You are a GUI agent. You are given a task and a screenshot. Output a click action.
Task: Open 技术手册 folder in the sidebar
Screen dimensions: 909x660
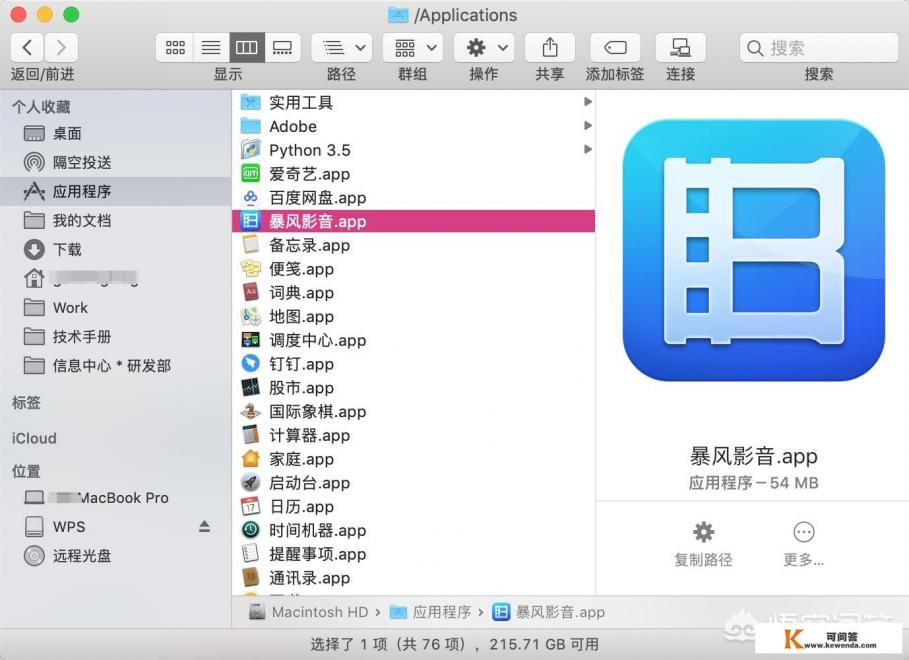[x=116, y=336]
